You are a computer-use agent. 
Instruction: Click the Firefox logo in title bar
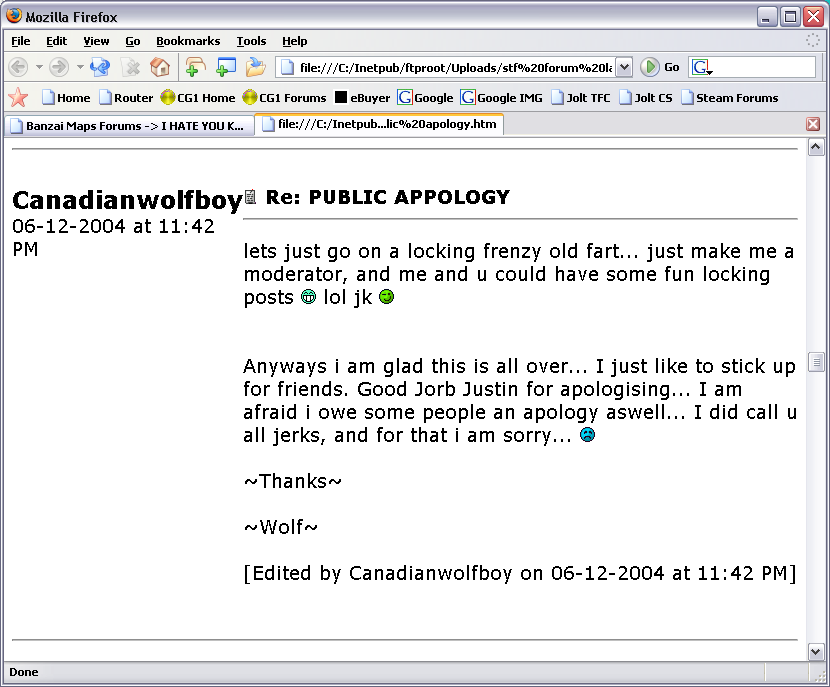(x=14, y=16)
